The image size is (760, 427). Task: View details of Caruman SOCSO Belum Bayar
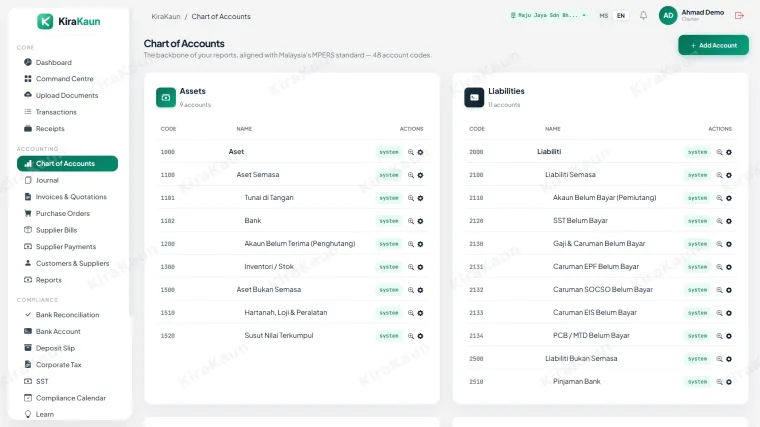point(719,290)
